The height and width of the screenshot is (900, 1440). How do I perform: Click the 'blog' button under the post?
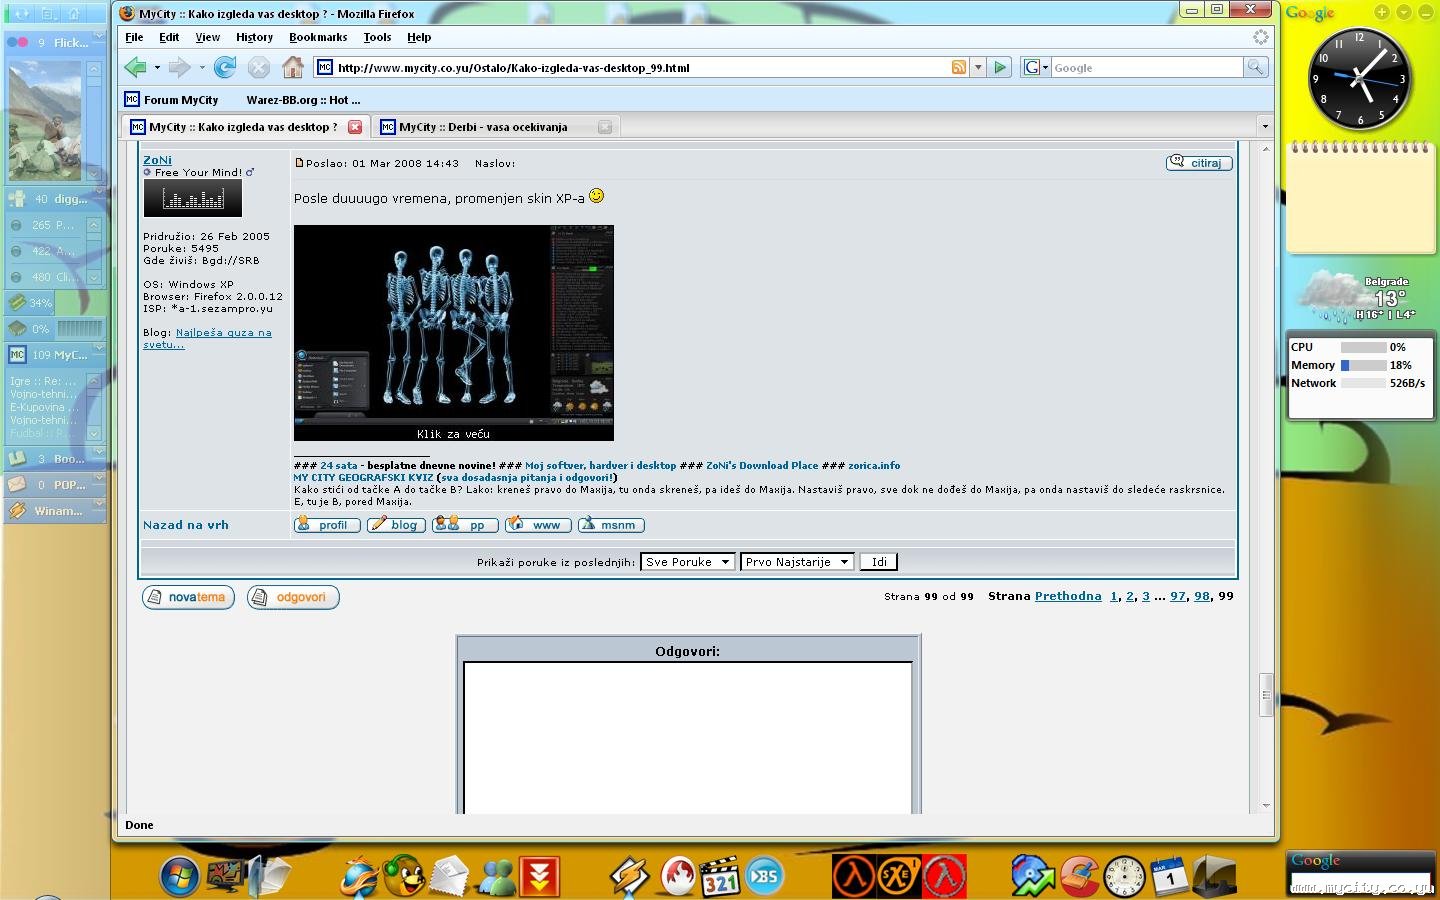tap(396, 525)
